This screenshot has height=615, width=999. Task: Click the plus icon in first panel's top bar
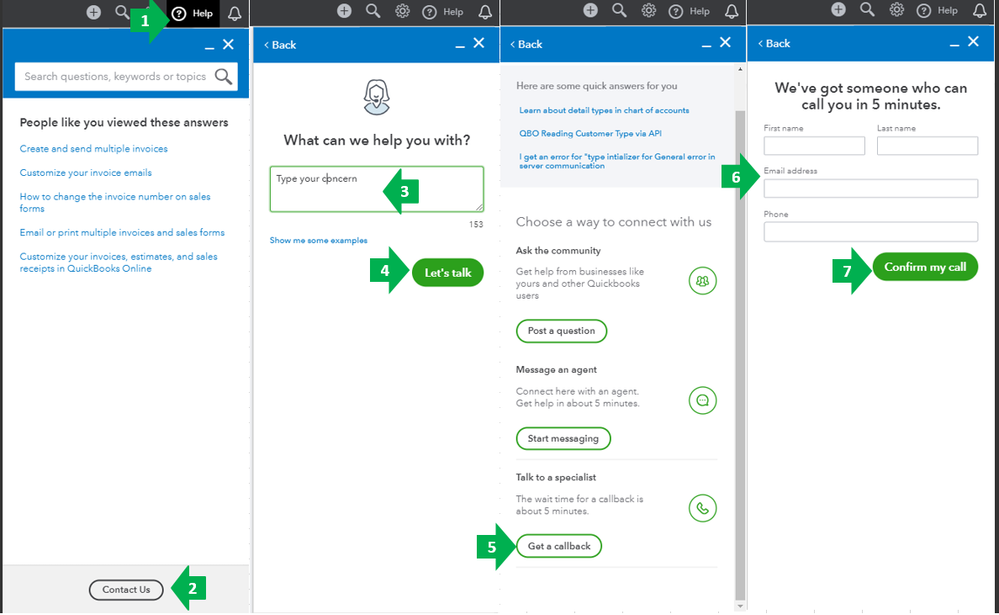[94, 12]
